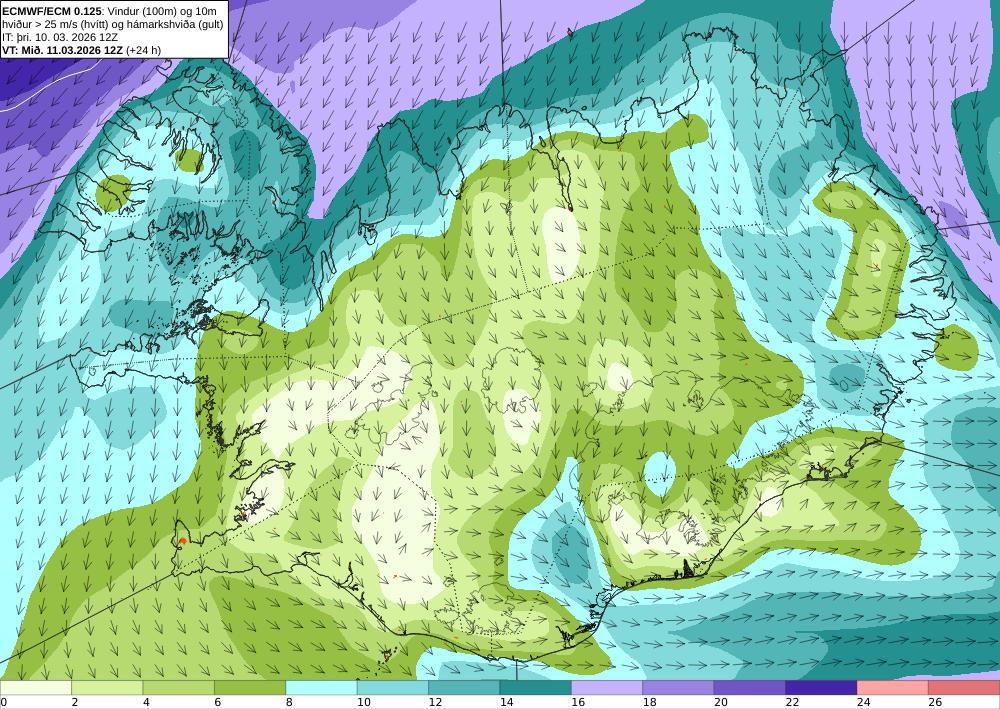Pick the light lavender 16–18 legend swatch
Viewport: 1000px width, 709px height.
tap(607, 688)
